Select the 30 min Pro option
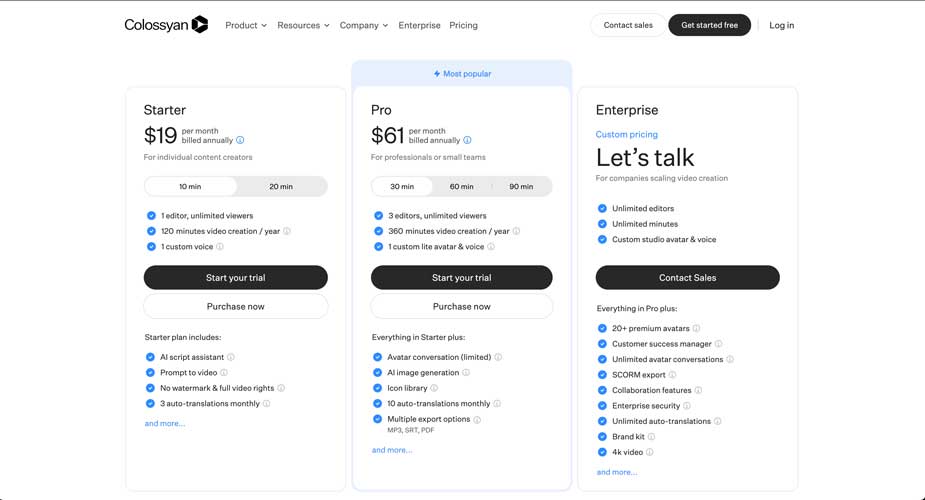The height and width of the screenshot is (500, 925). pyautogui.click(x=402, y=186)
